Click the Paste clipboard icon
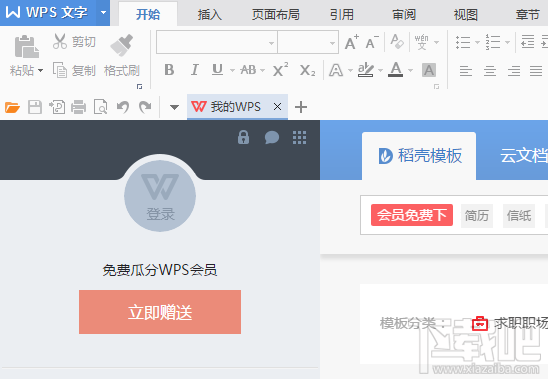The width and height of the screenshot is (548, 379). 27,47
